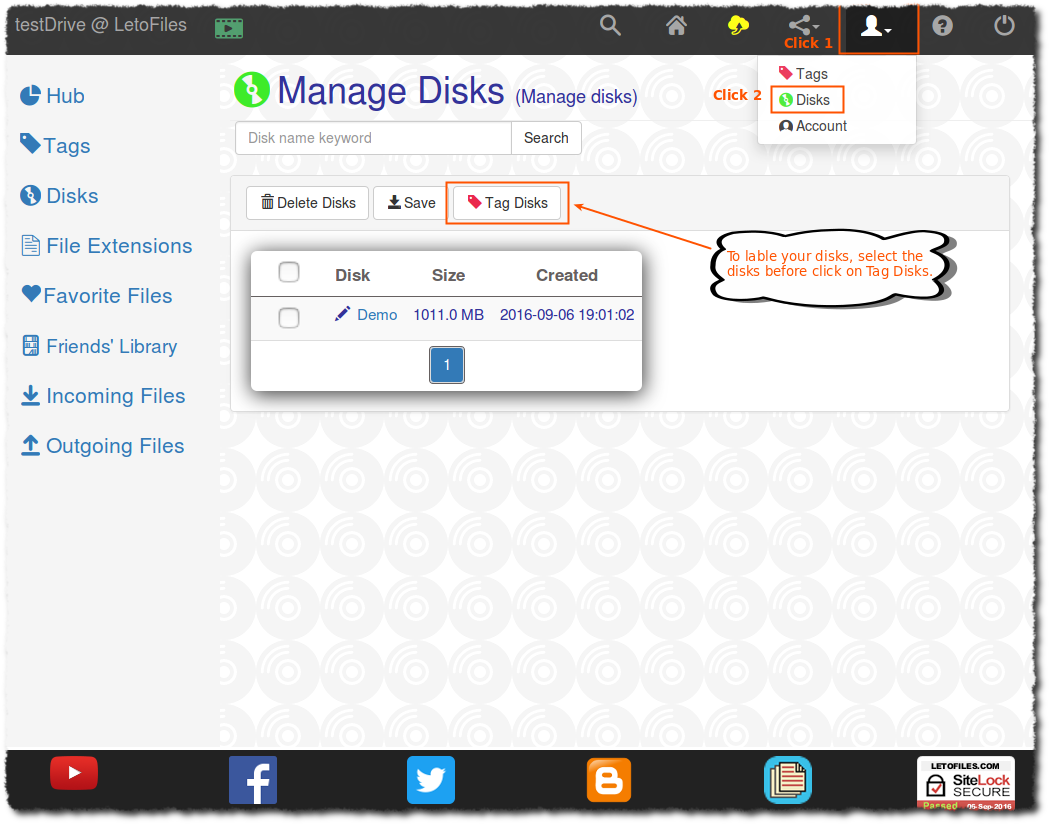Click the Twitter icon in the footer
Screen dimensions: 1051x826
pyautogui.click(x=430, y=781)
